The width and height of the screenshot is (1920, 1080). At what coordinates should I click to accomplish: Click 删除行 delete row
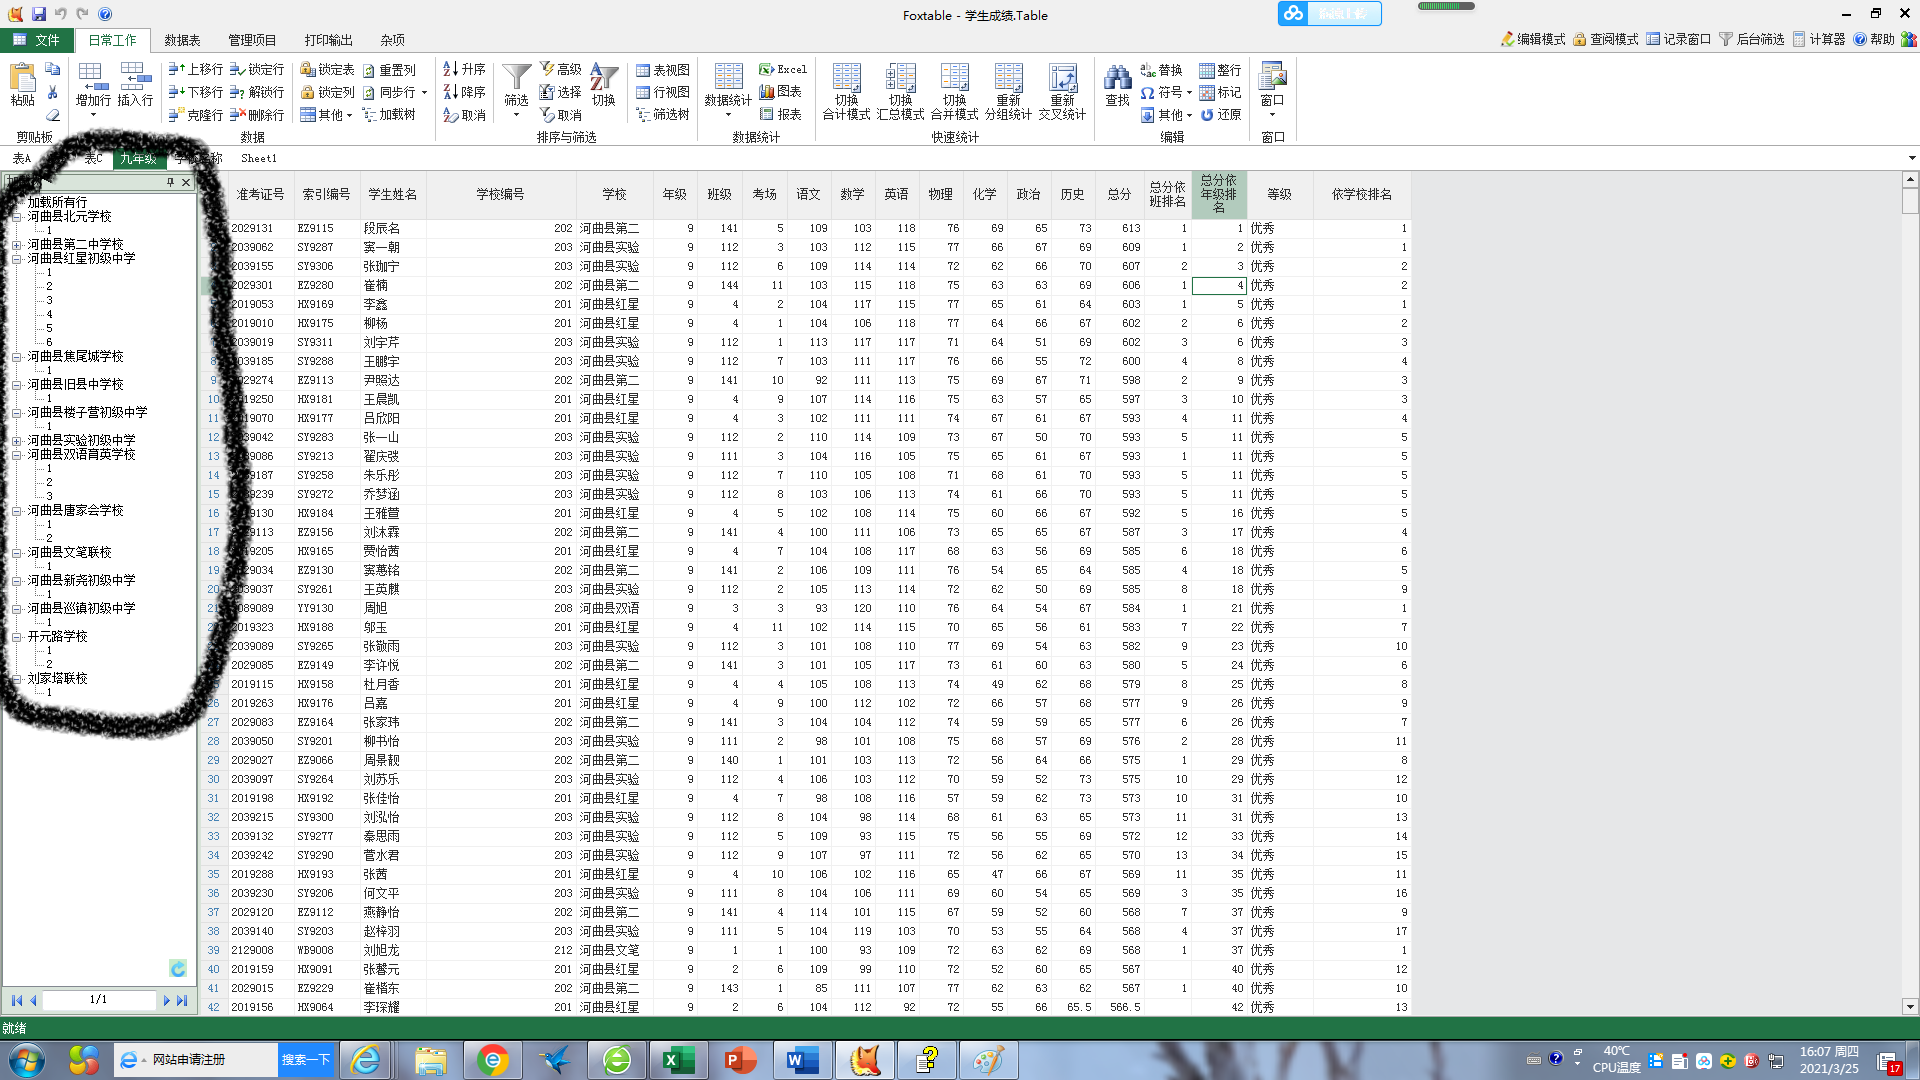pyautogui.click(x=257, y=115)
